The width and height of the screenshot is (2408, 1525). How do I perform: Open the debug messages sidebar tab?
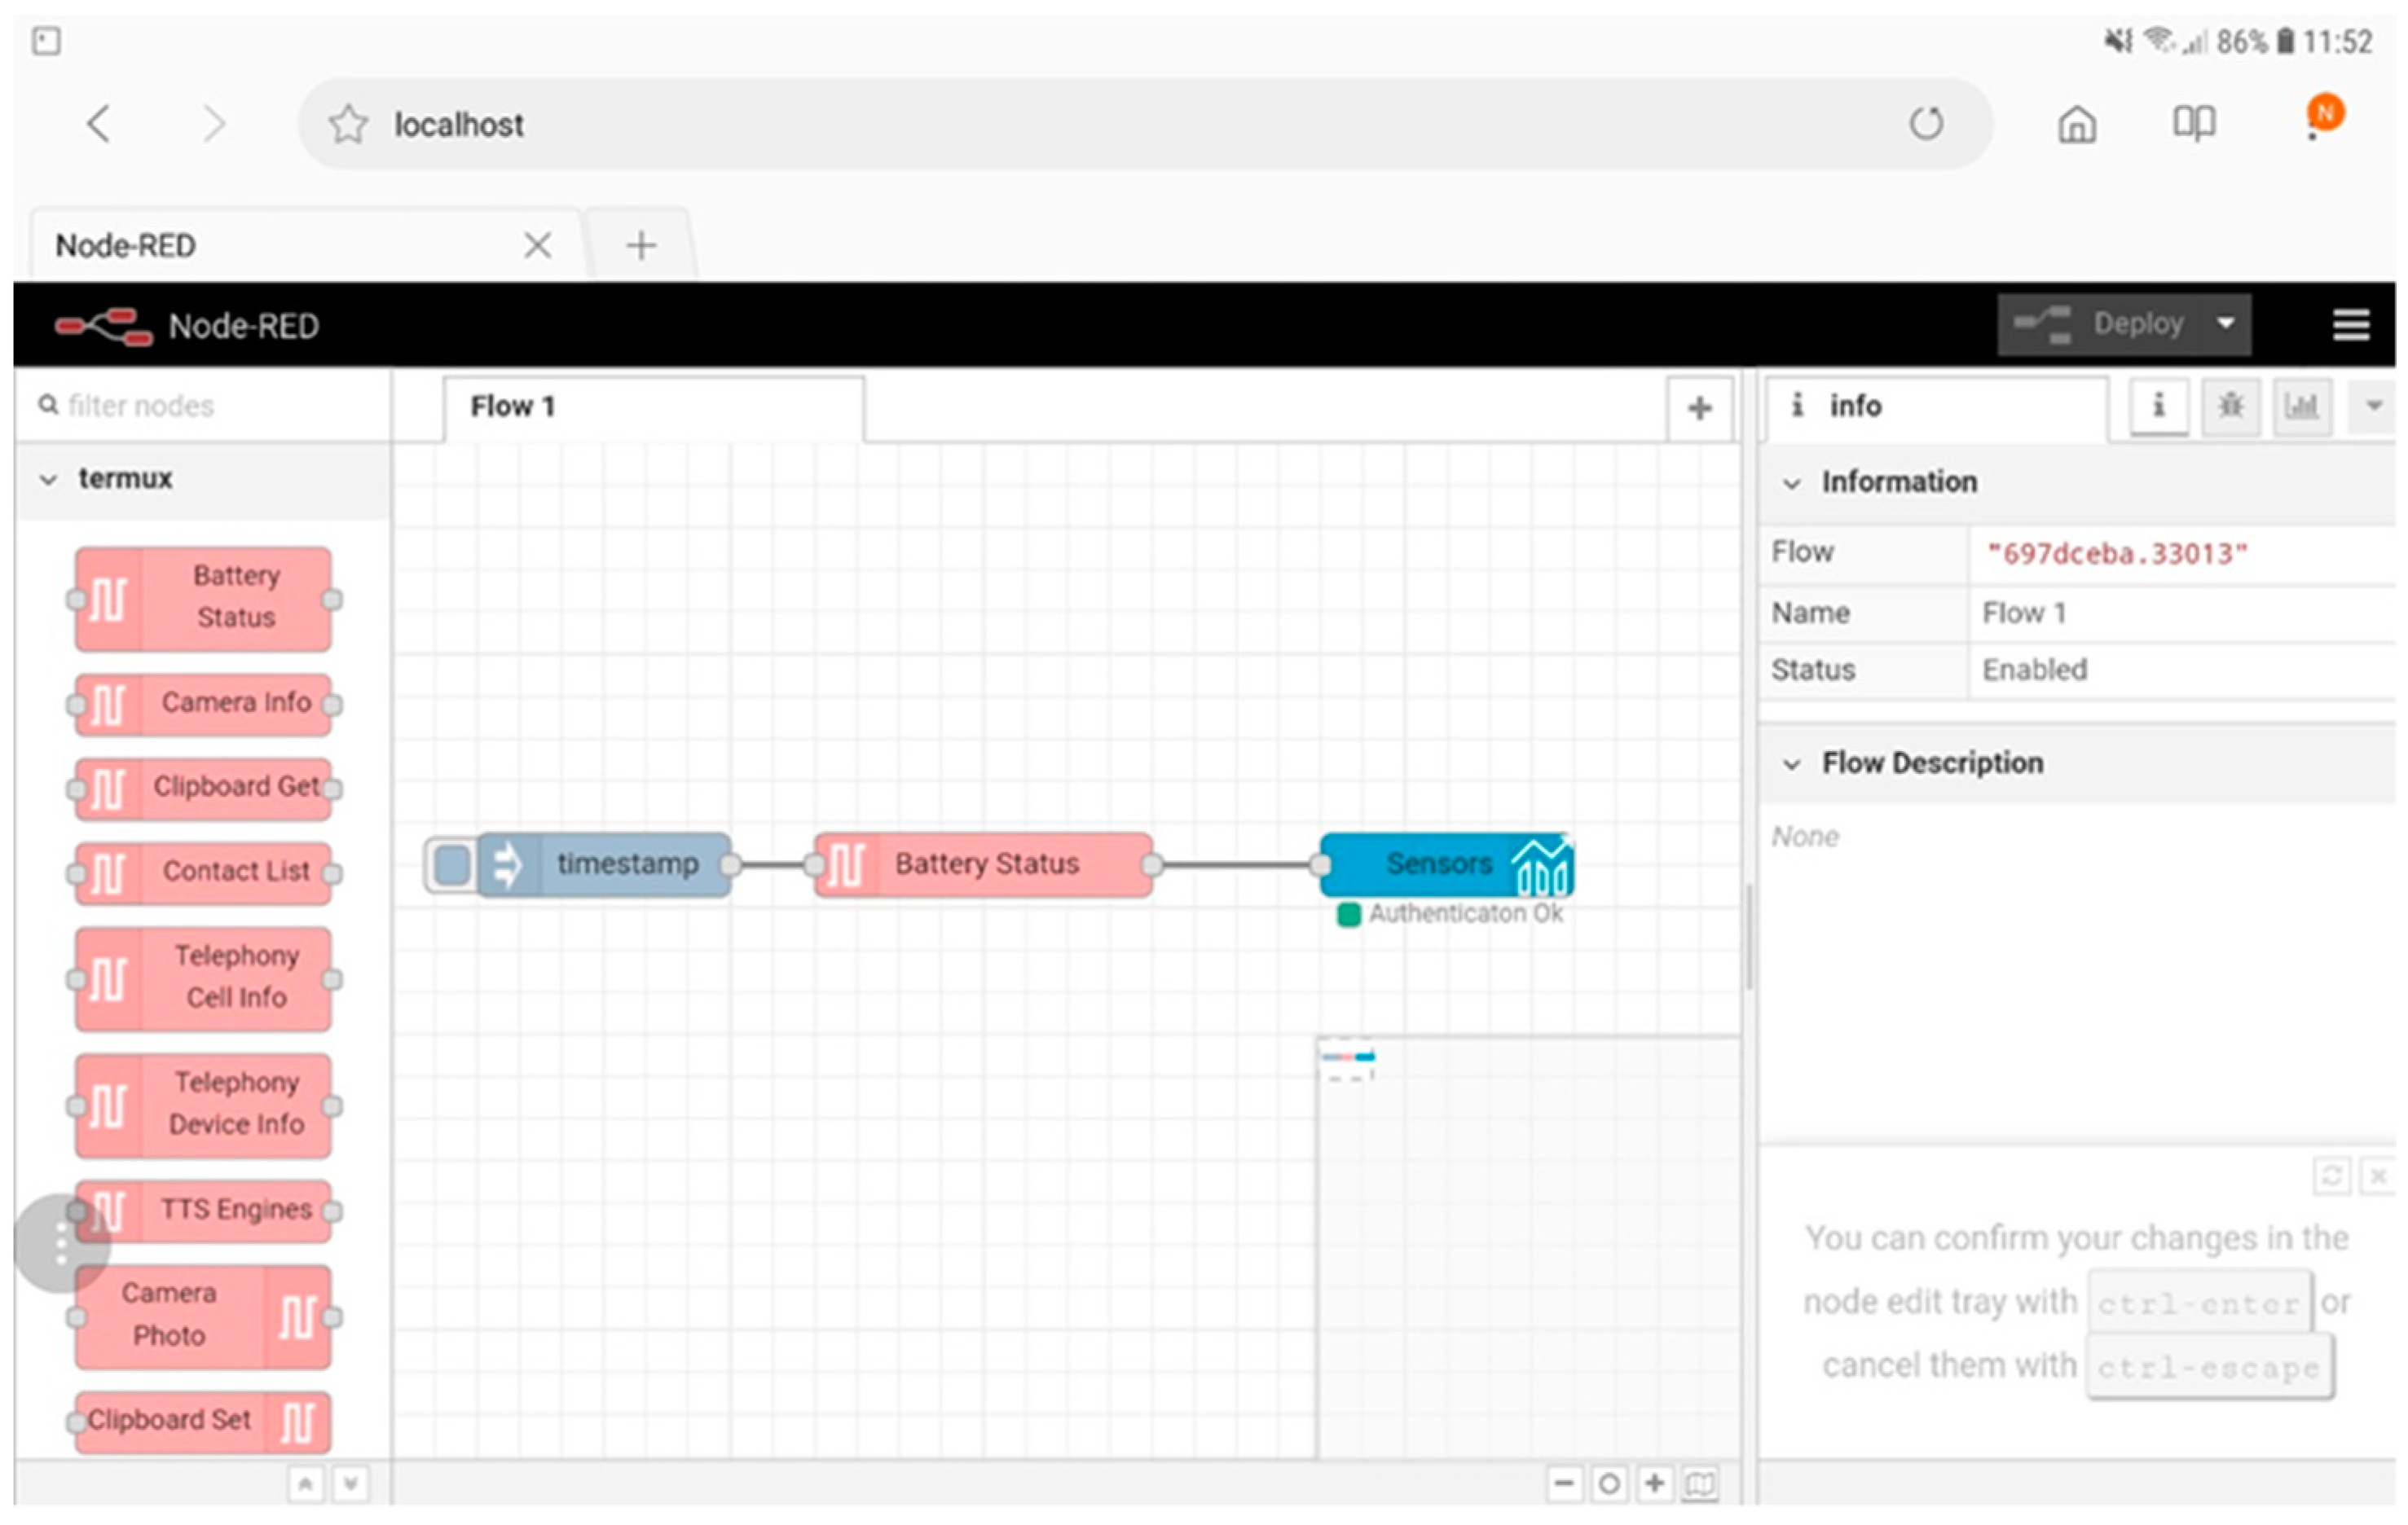pos(2230,406)
